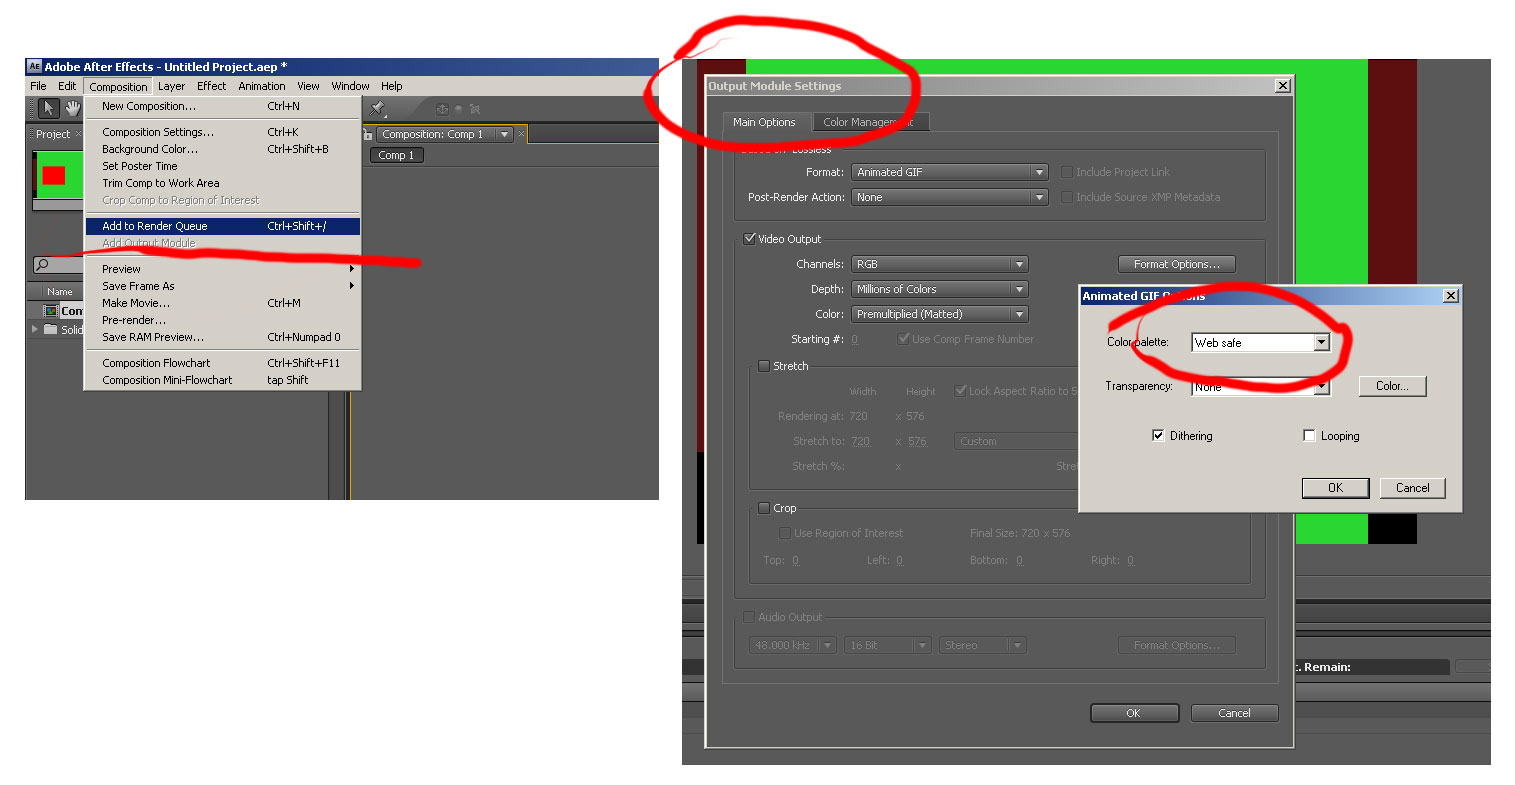Open the Help menu

(x=391, y=86)
